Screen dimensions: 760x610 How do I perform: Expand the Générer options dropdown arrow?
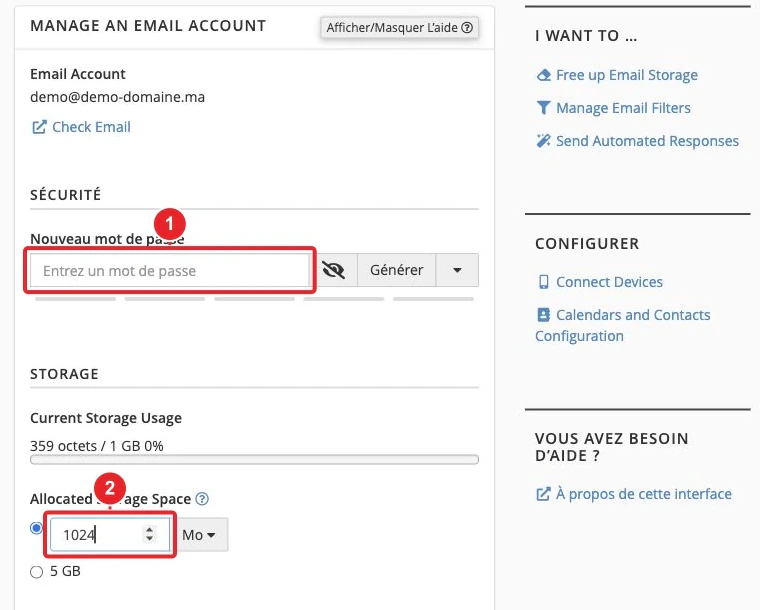point(457,270)
